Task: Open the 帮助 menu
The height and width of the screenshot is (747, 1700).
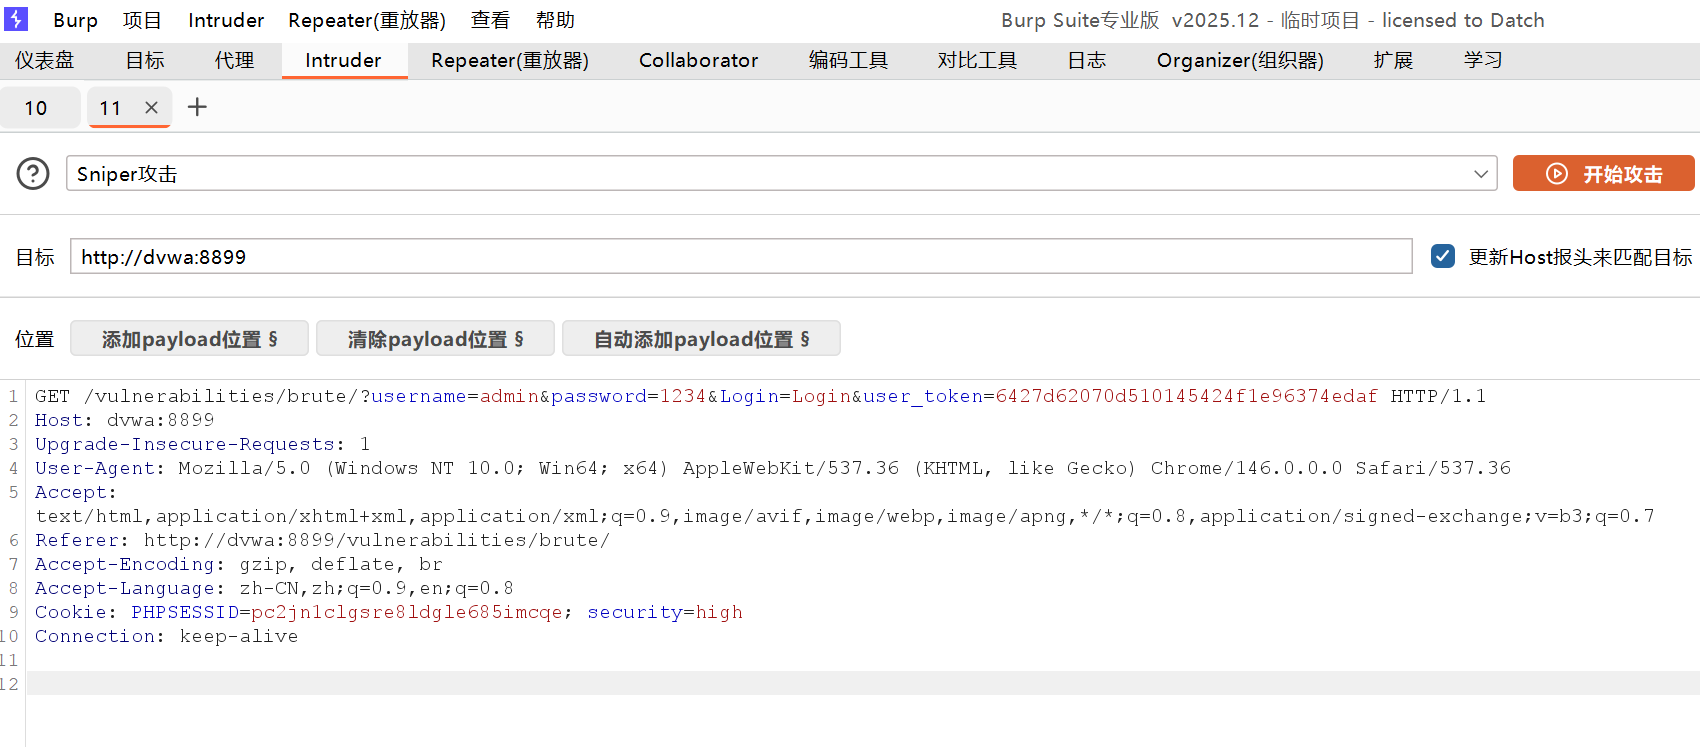Action: pos(555,20)
